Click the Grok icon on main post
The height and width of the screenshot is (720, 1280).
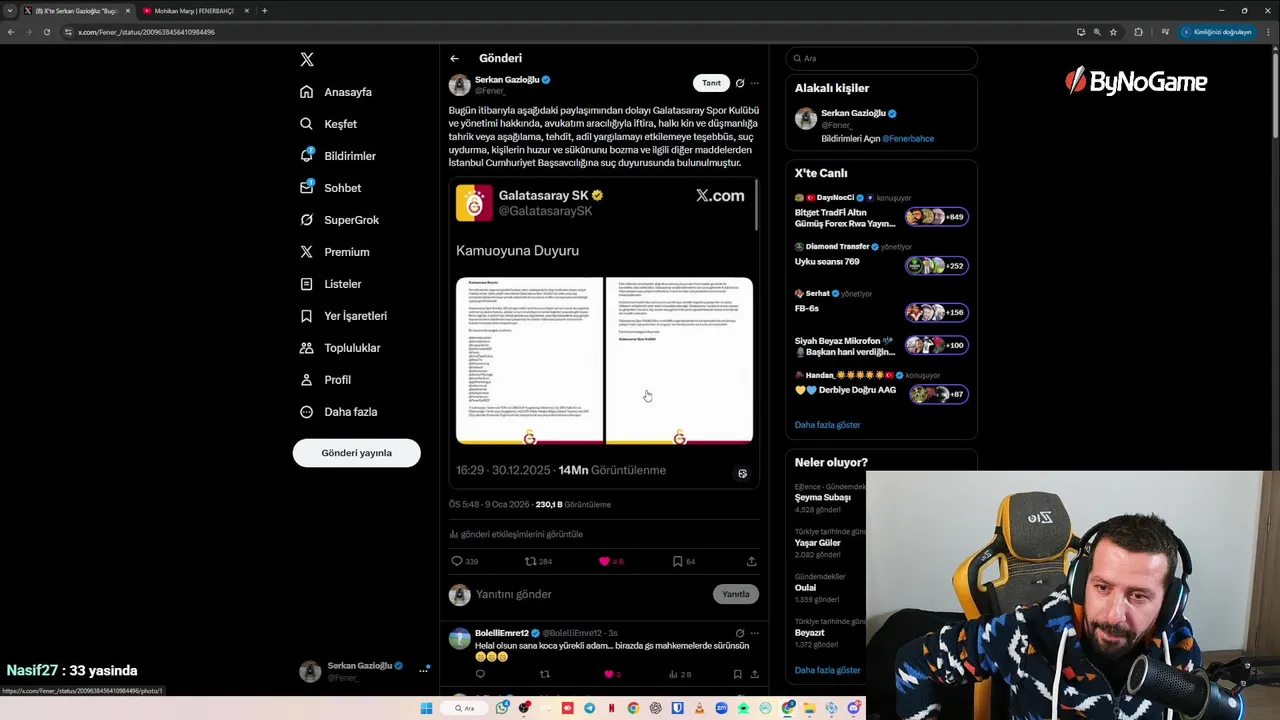click(740, 83)
